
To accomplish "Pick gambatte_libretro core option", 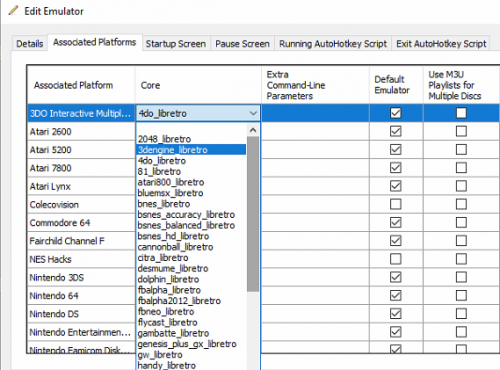I will coord(191,333).
